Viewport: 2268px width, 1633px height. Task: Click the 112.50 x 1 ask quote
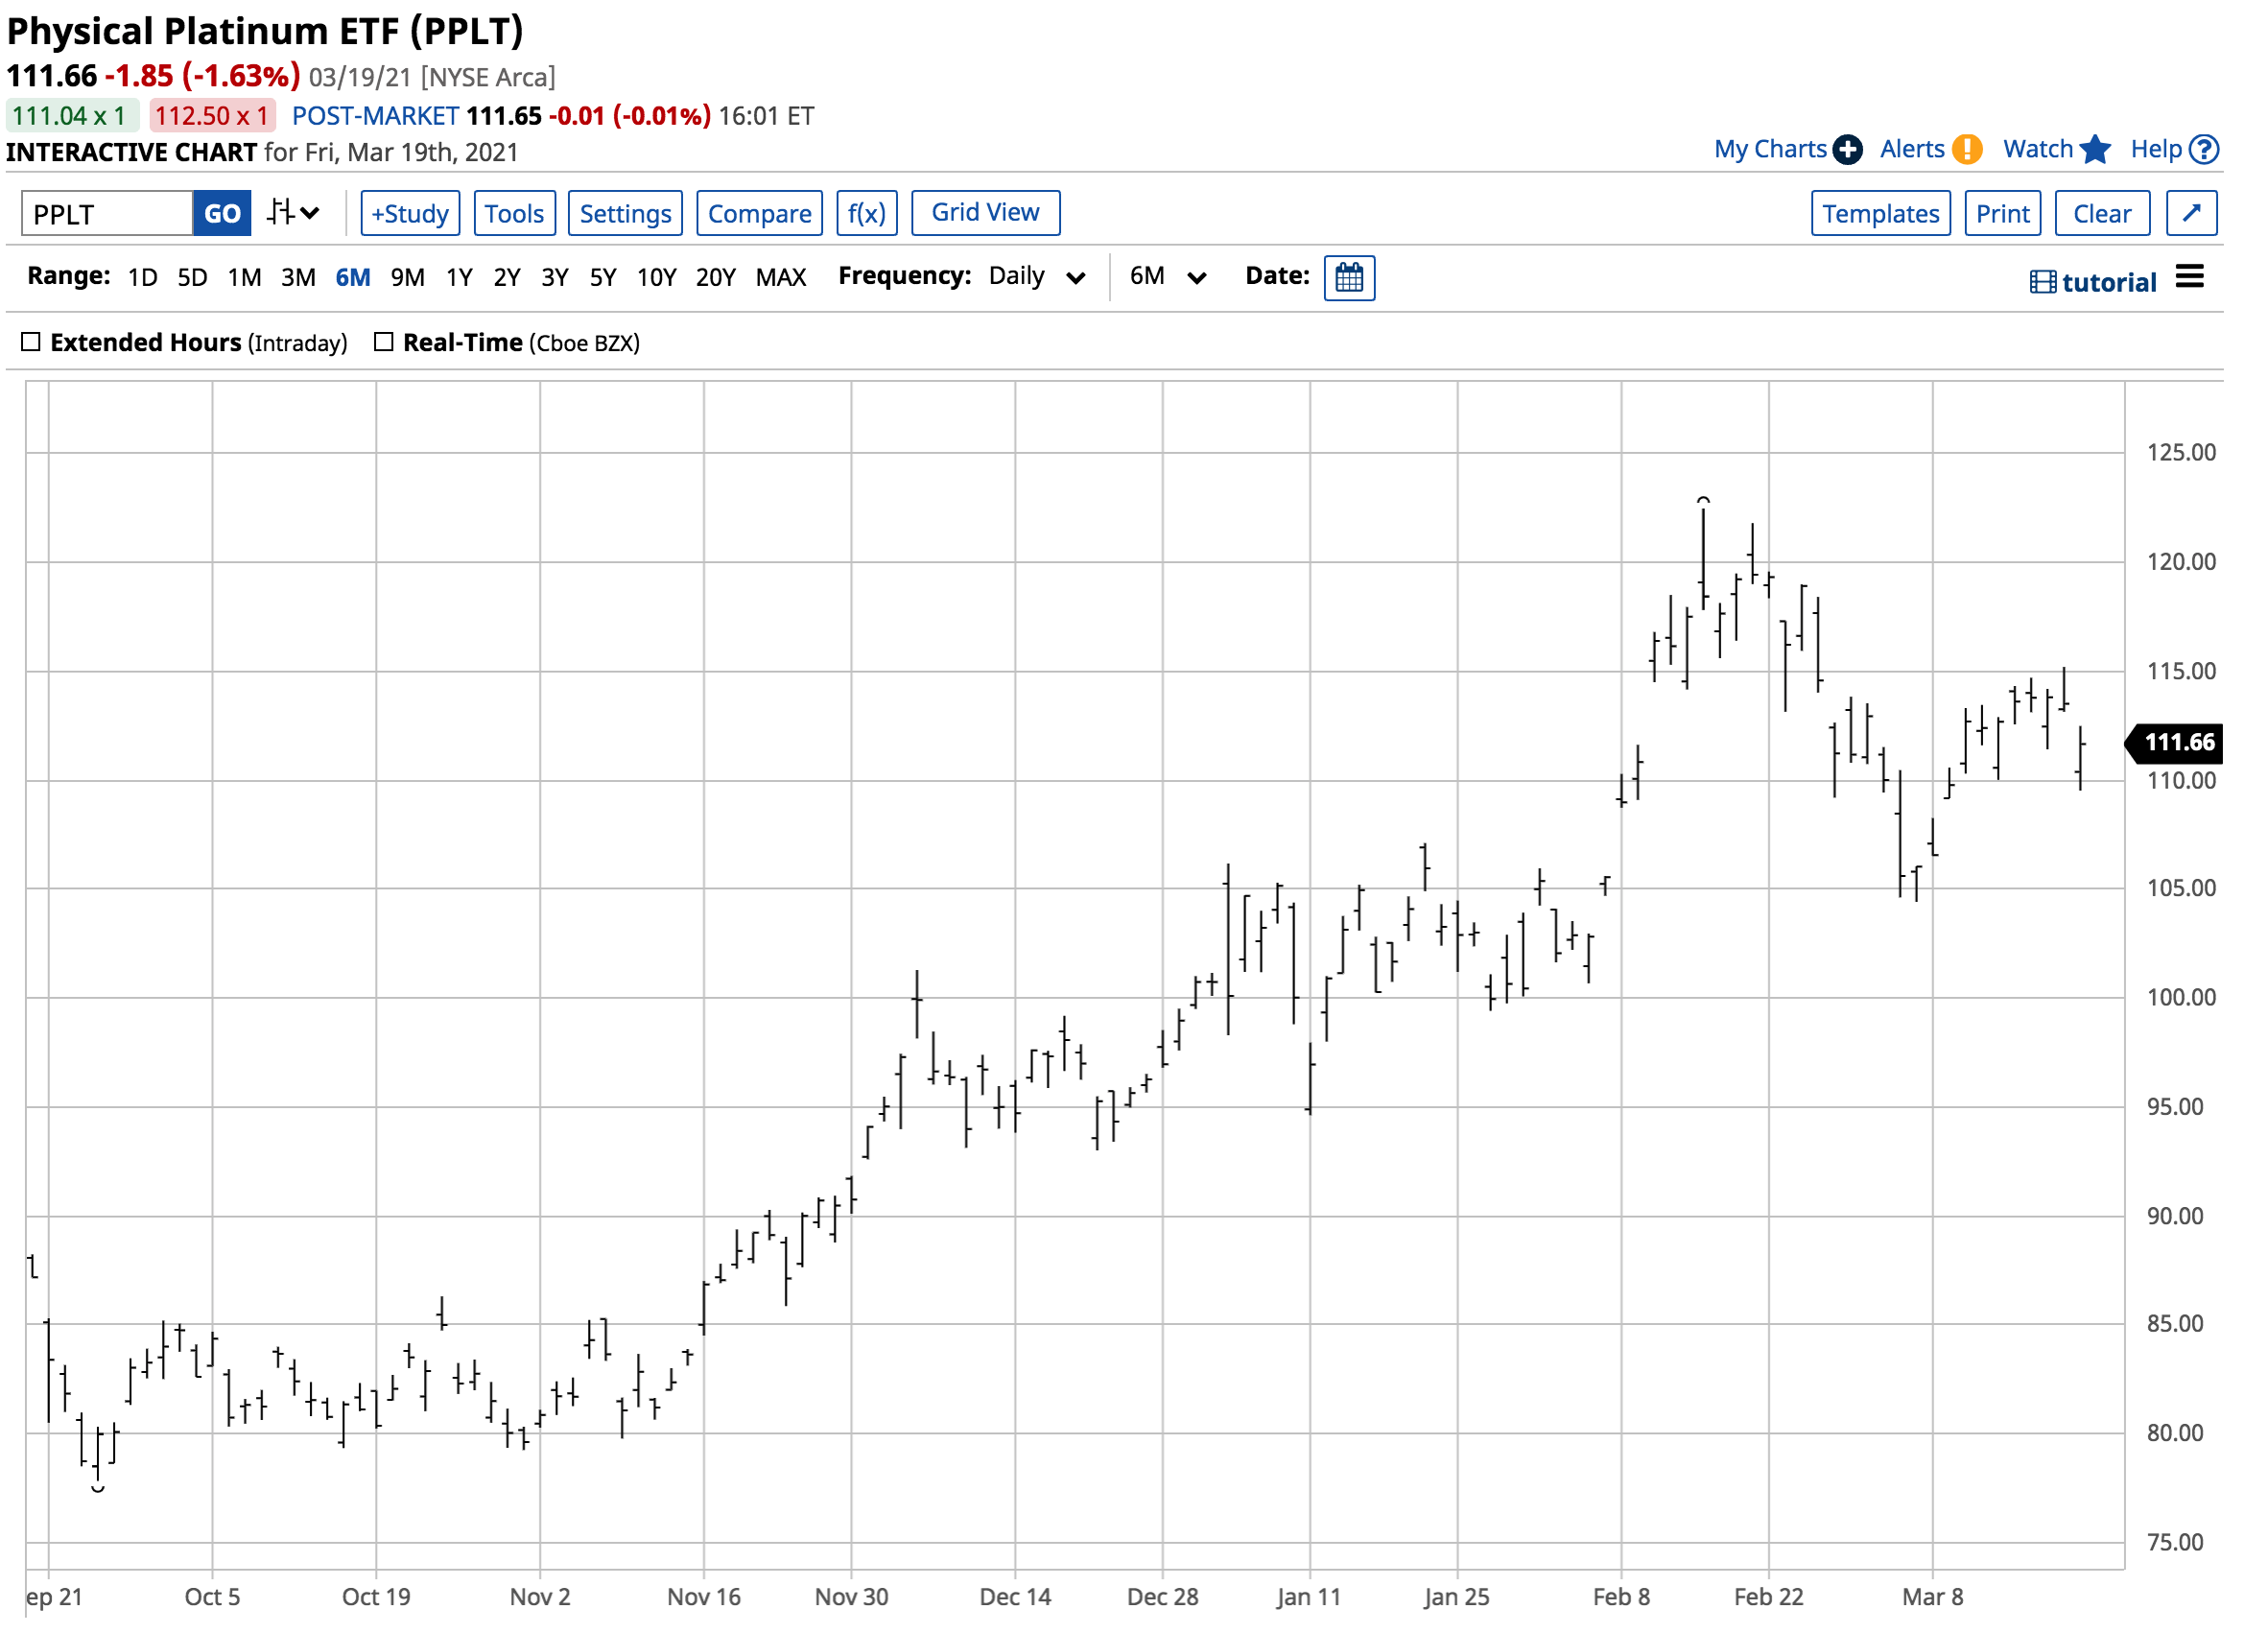(x=213, y=116)
